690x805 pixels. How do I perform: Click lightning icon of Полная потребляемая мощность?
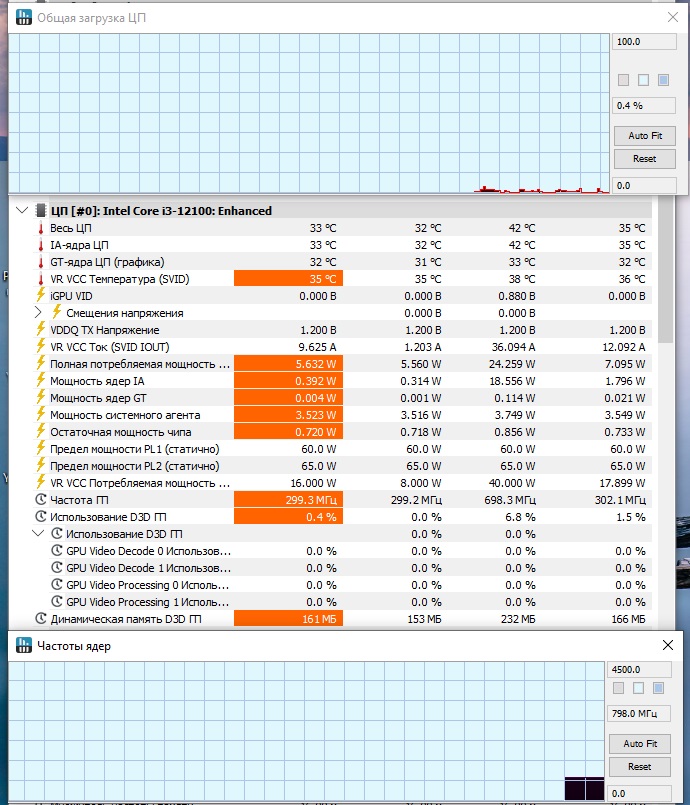coord(41,363)
